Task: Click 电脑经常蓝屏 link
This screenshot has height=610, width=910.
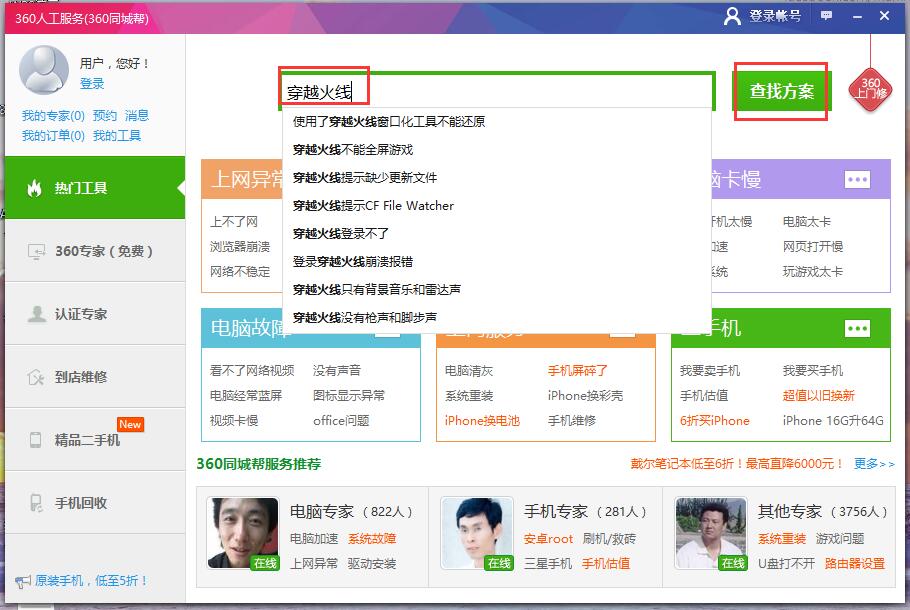Action: click(246, 396)
